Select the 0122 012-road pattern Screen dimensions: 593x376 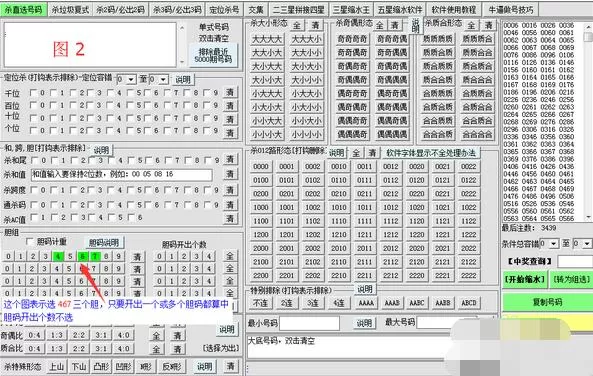(469, 180)
